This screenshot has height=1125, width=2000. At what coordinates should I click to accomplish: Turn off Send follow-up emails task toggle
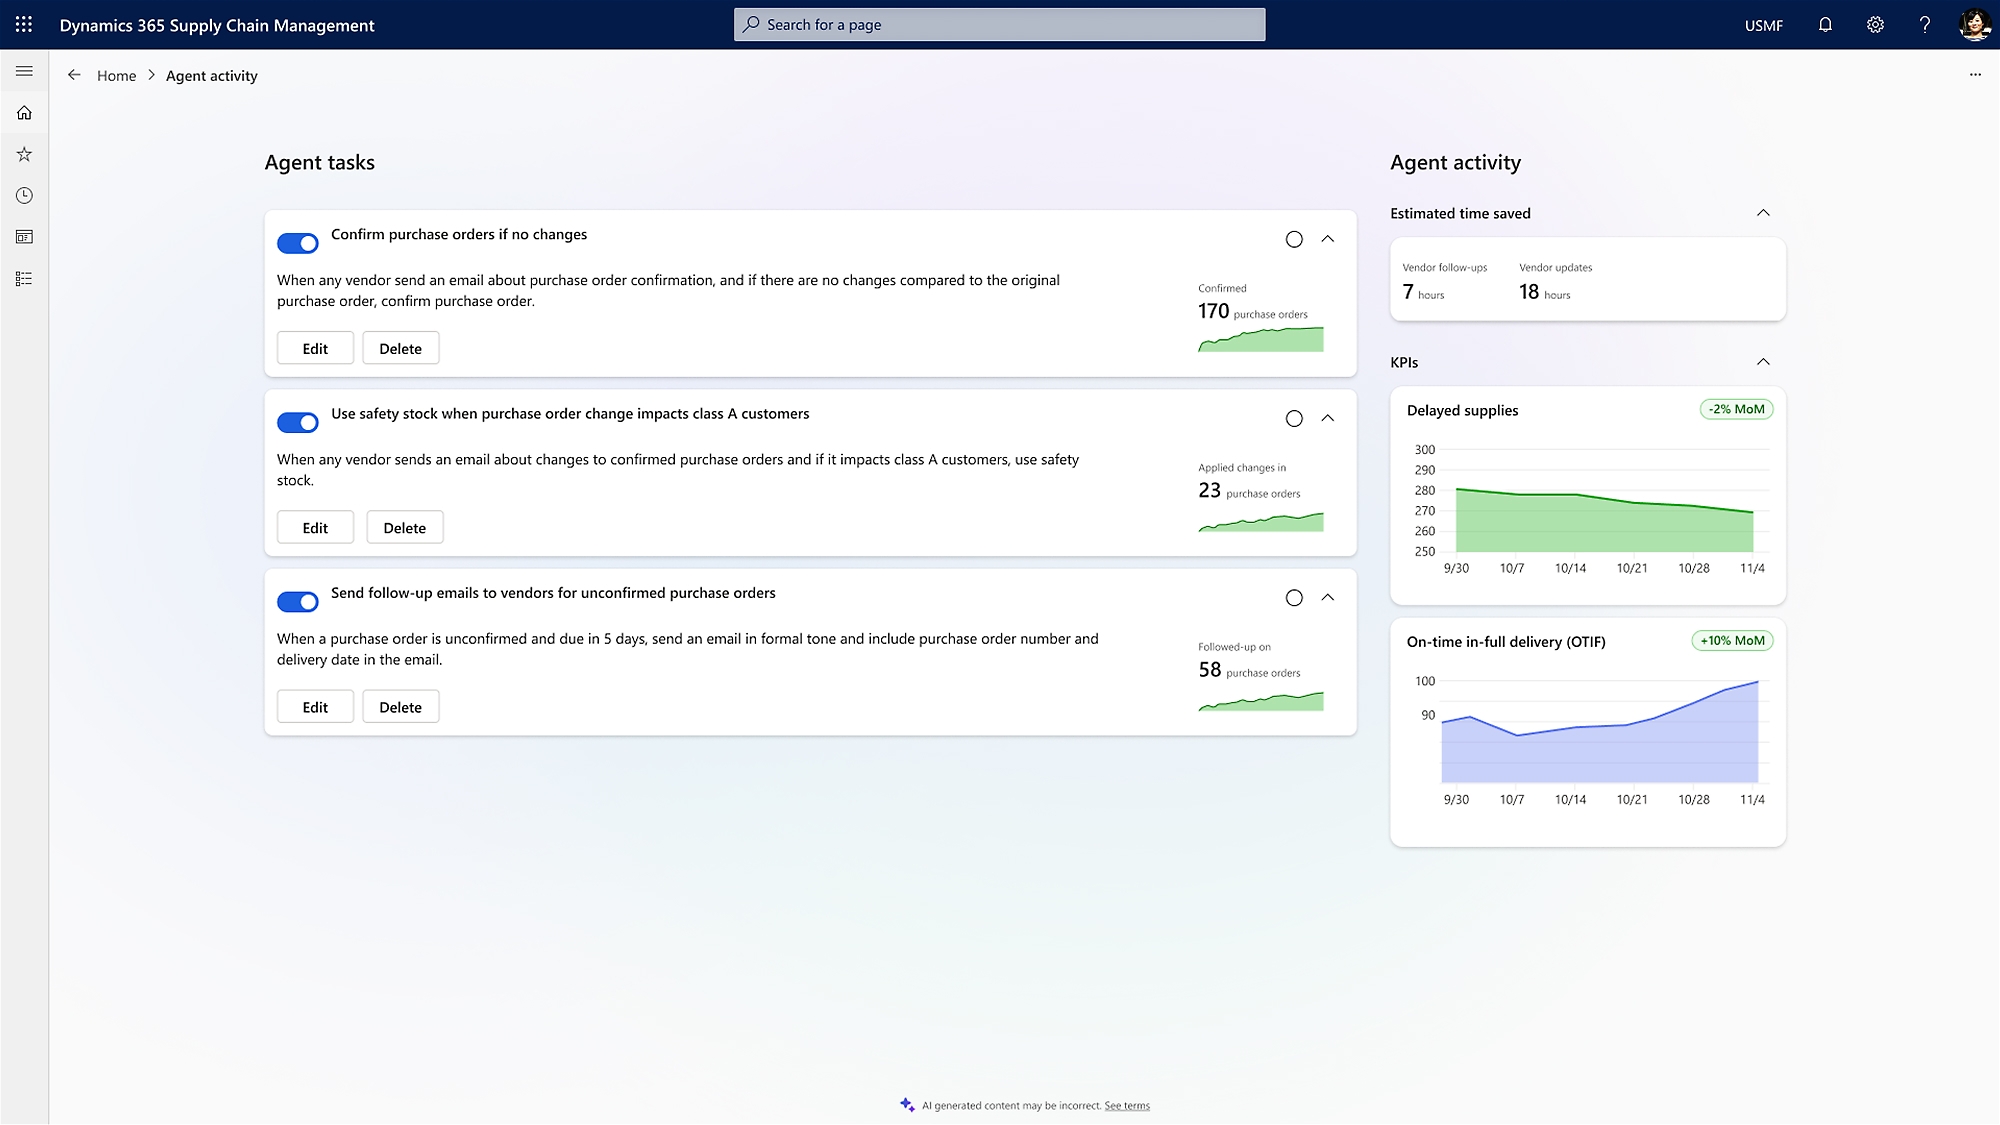click(298, 601)
